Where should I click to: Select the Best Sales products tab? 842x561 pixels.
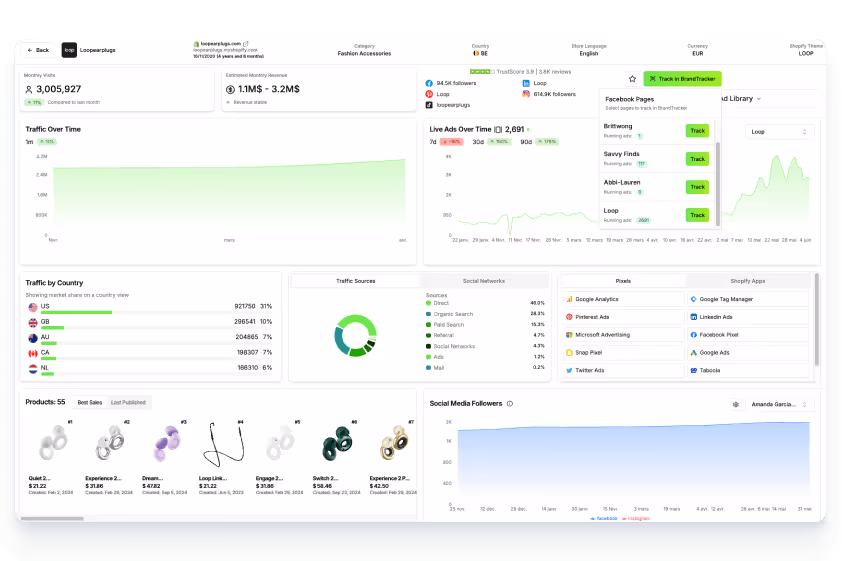click(x=90, y=402)
